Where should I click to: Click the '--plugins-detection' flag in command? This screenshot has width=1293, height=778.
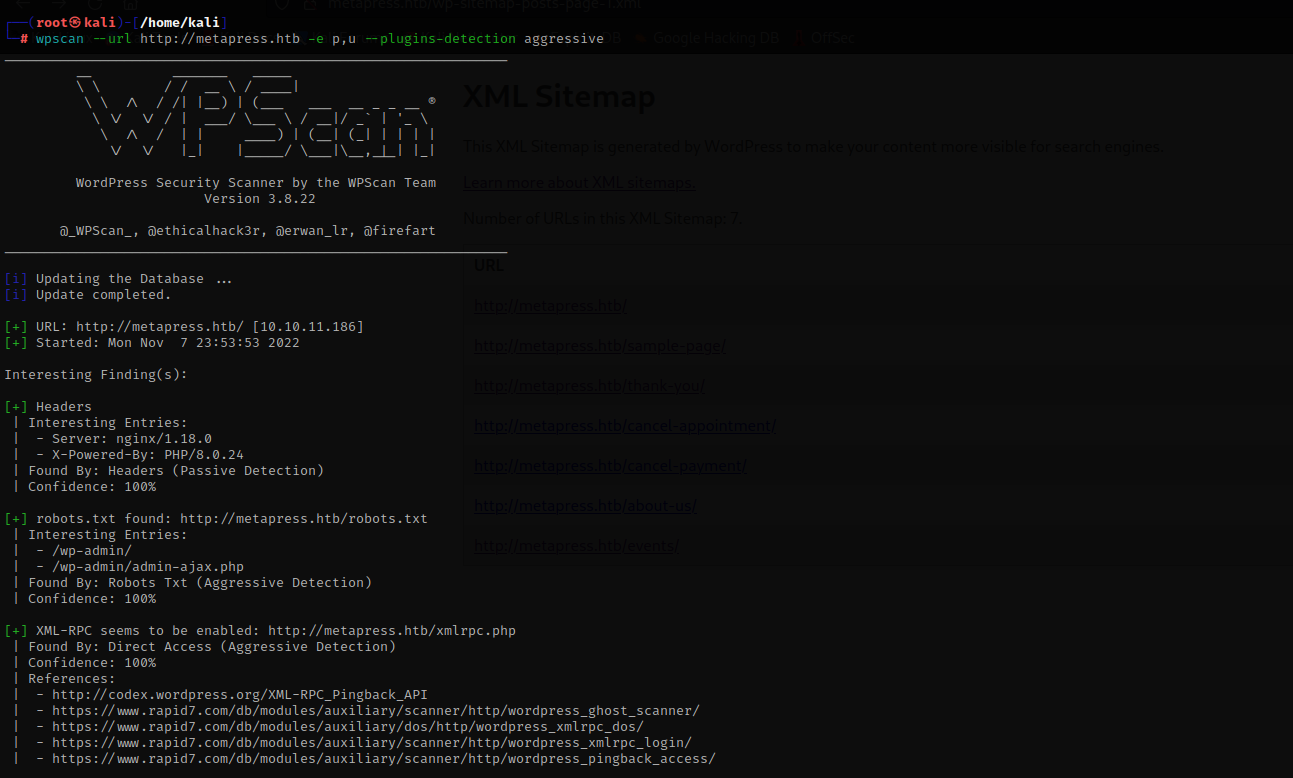(440, 39)
